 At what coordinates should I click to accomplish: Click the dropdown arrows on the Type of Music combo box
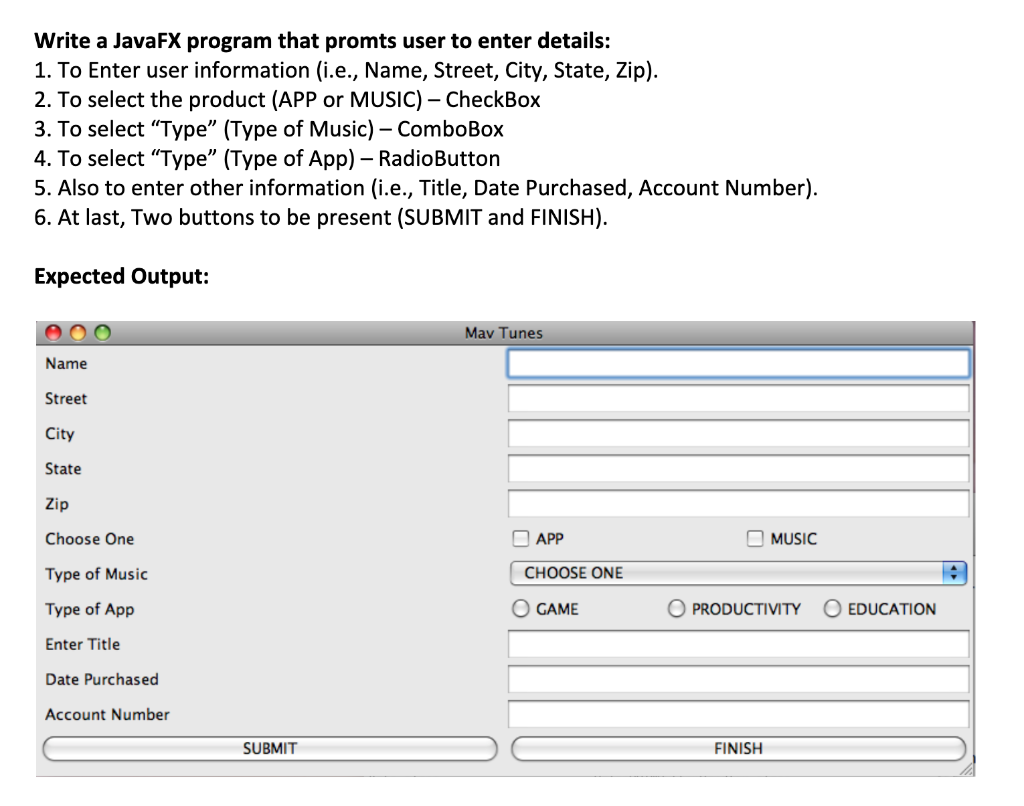(x=955, y=573)
